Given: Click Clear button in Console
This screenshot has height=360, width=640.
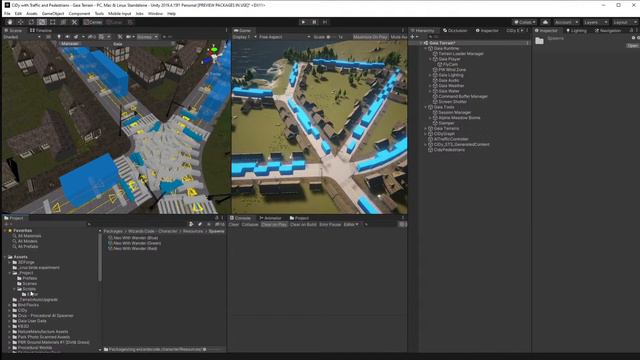Looking at the screenshot, I should click(x=234, y=224).
